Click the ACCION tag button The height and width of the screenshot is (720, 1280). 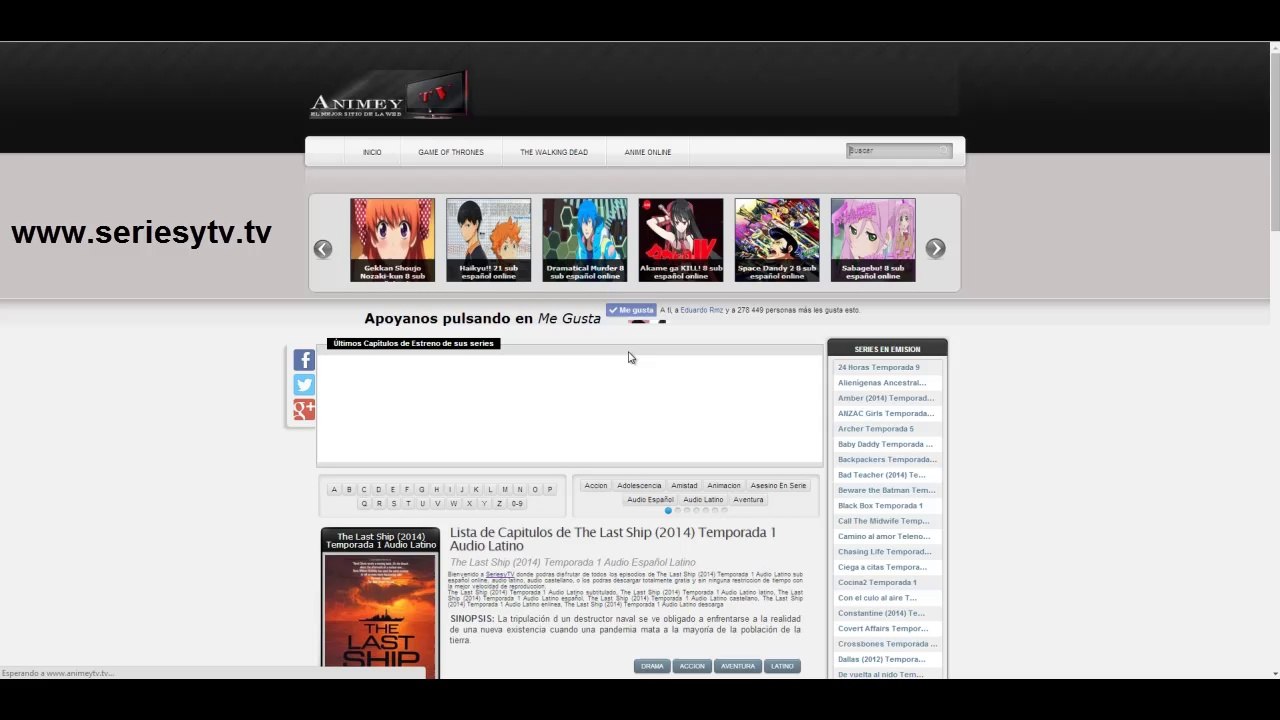click(692, 666)
